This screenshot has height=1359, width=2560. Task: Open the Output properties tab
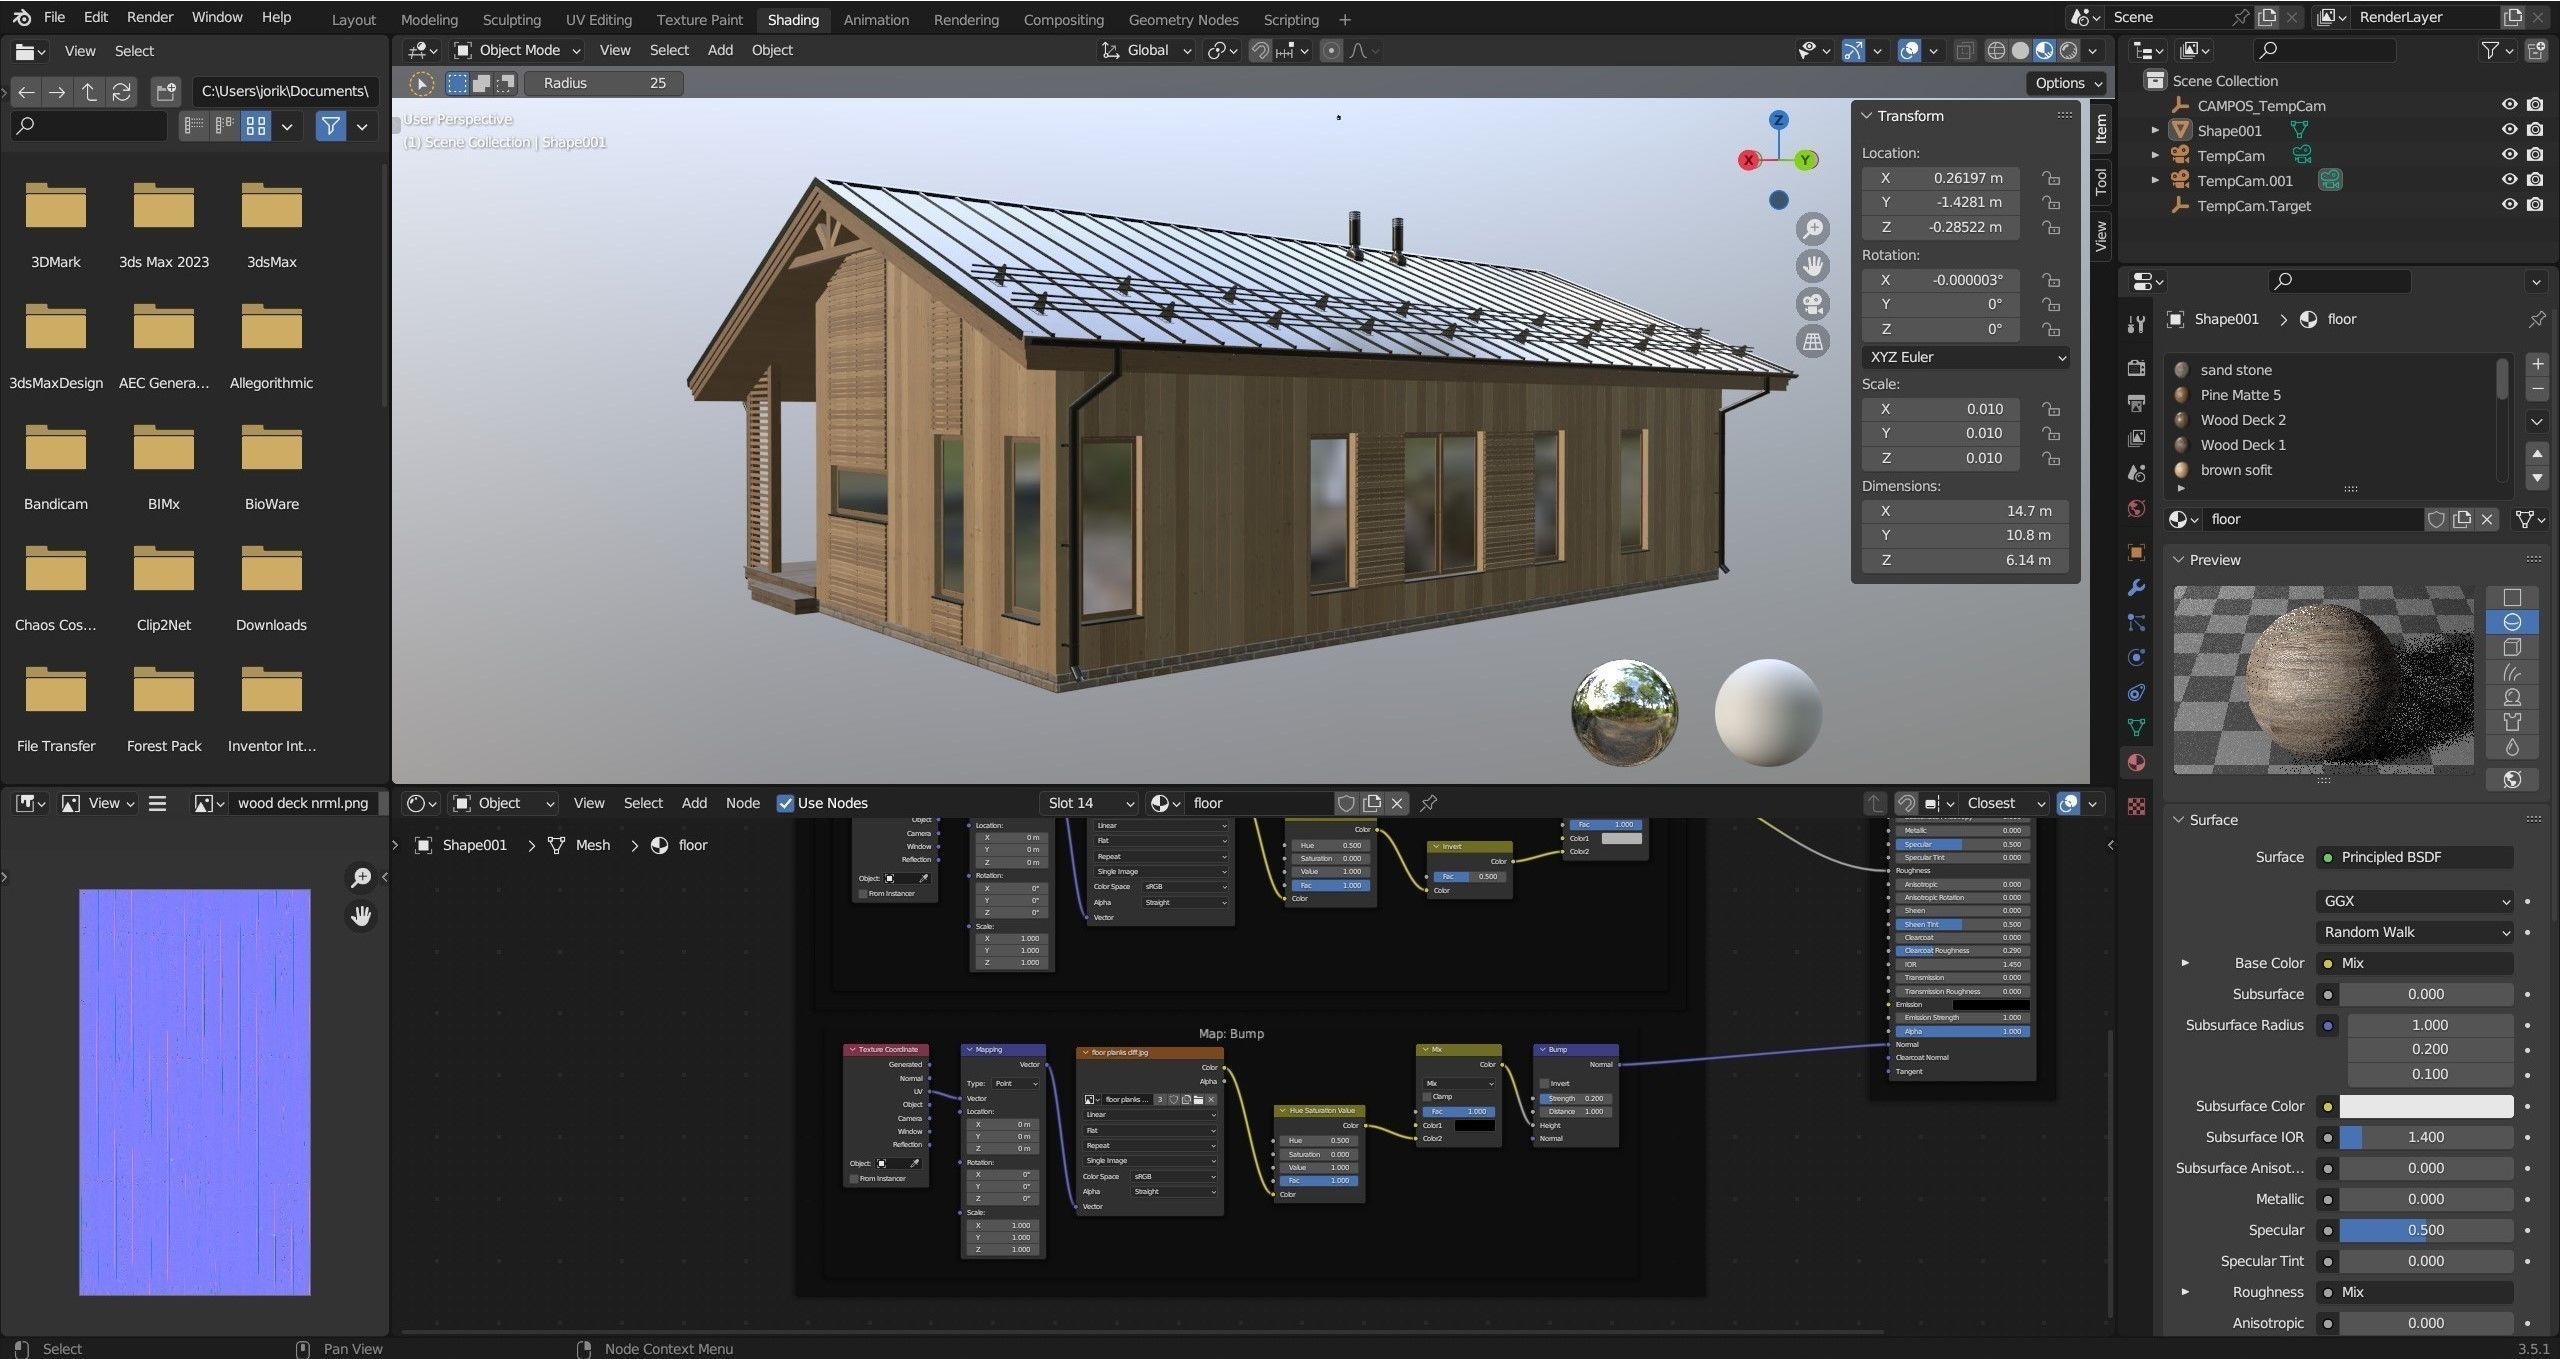(x=2136, y=403)
